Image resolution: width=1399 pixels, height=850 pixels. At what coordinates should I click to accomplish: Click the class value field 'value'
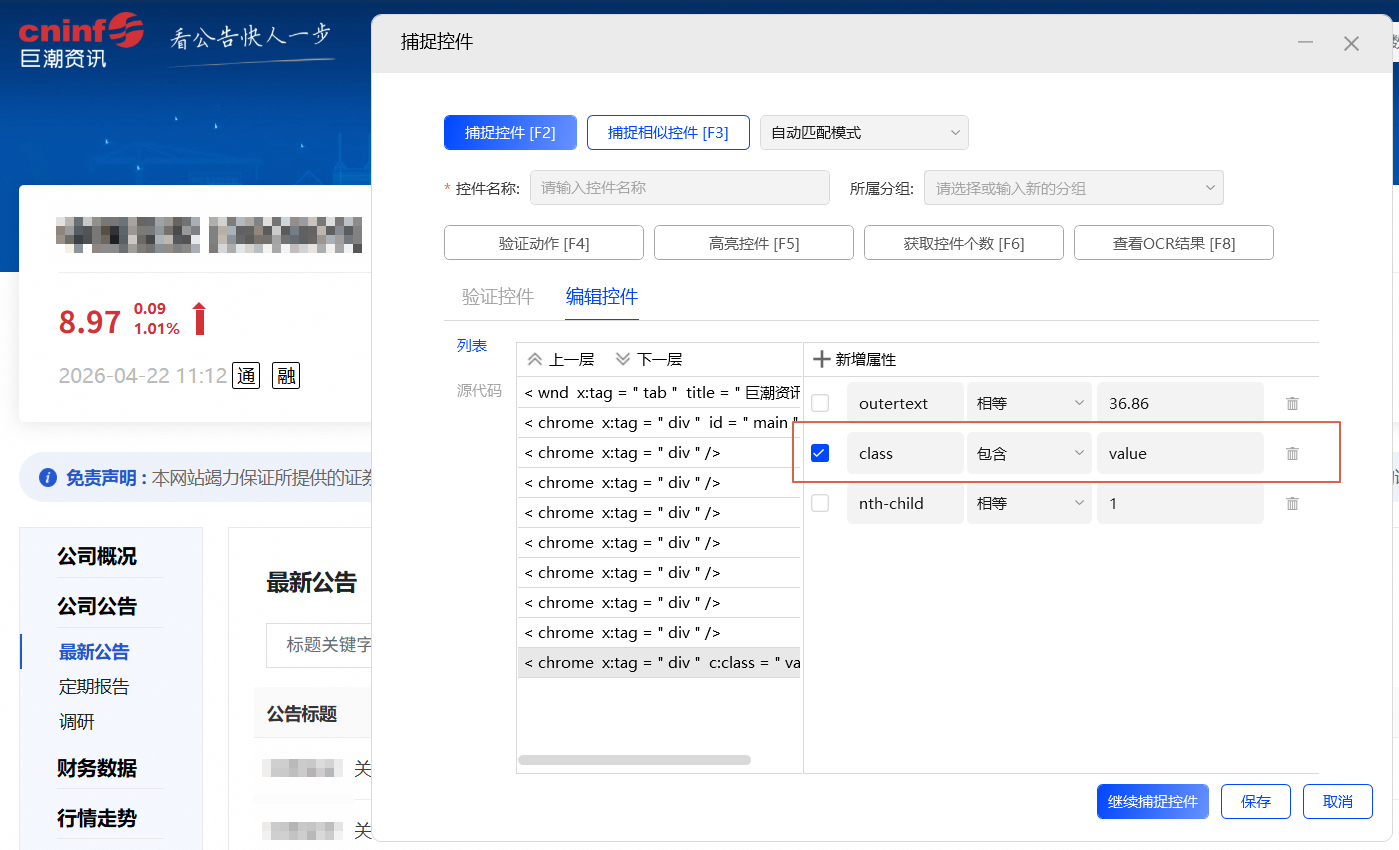coord(1180,454)
